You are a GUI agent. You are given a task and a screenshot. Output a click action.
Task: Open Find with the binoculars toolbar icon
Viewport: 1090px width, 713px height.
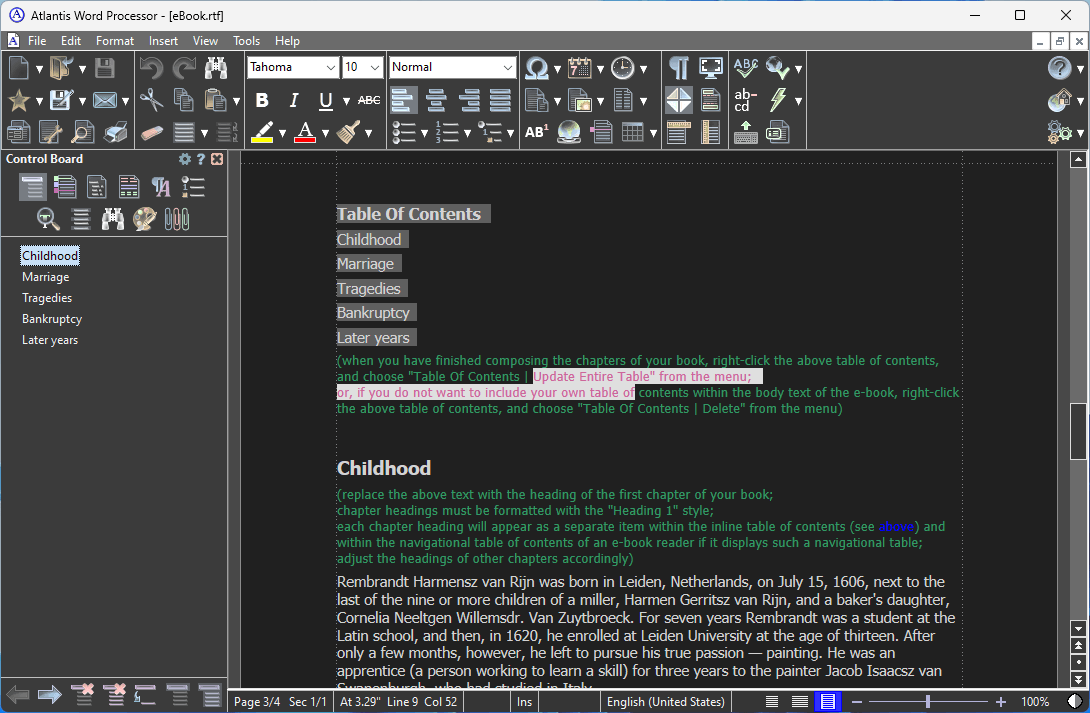coord(216,68)
